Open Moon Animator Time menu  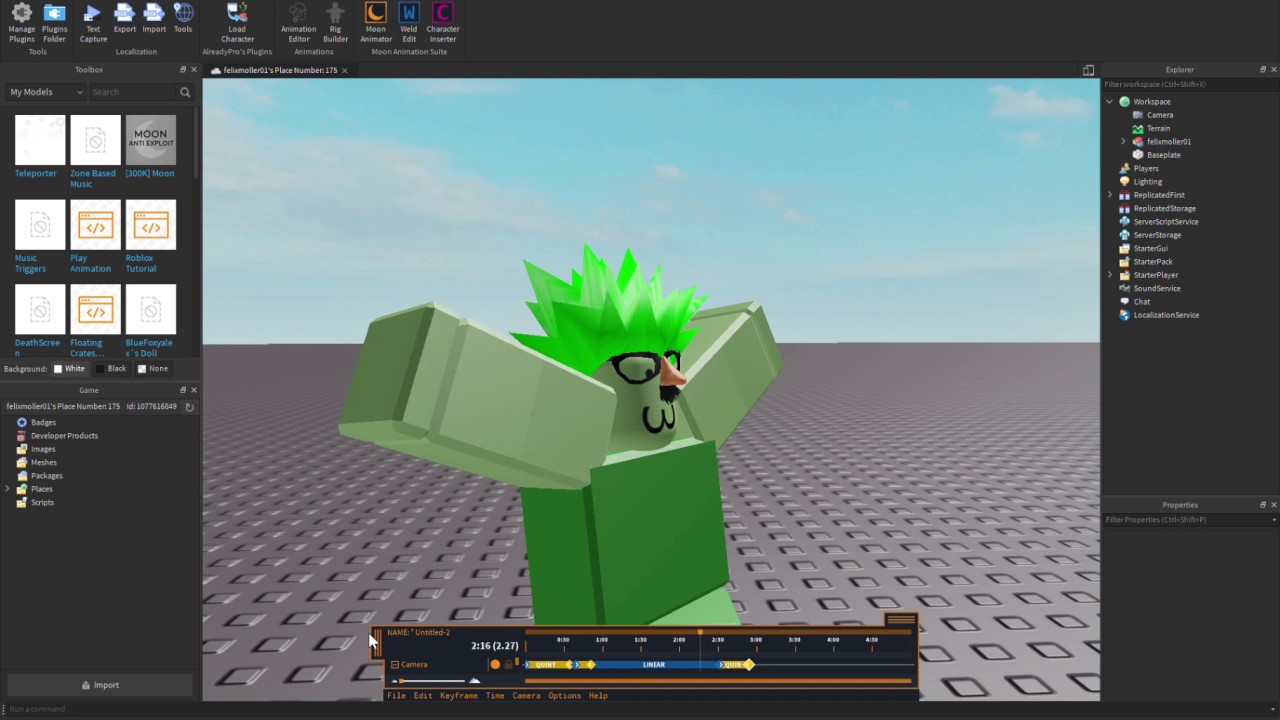(495, 696)
